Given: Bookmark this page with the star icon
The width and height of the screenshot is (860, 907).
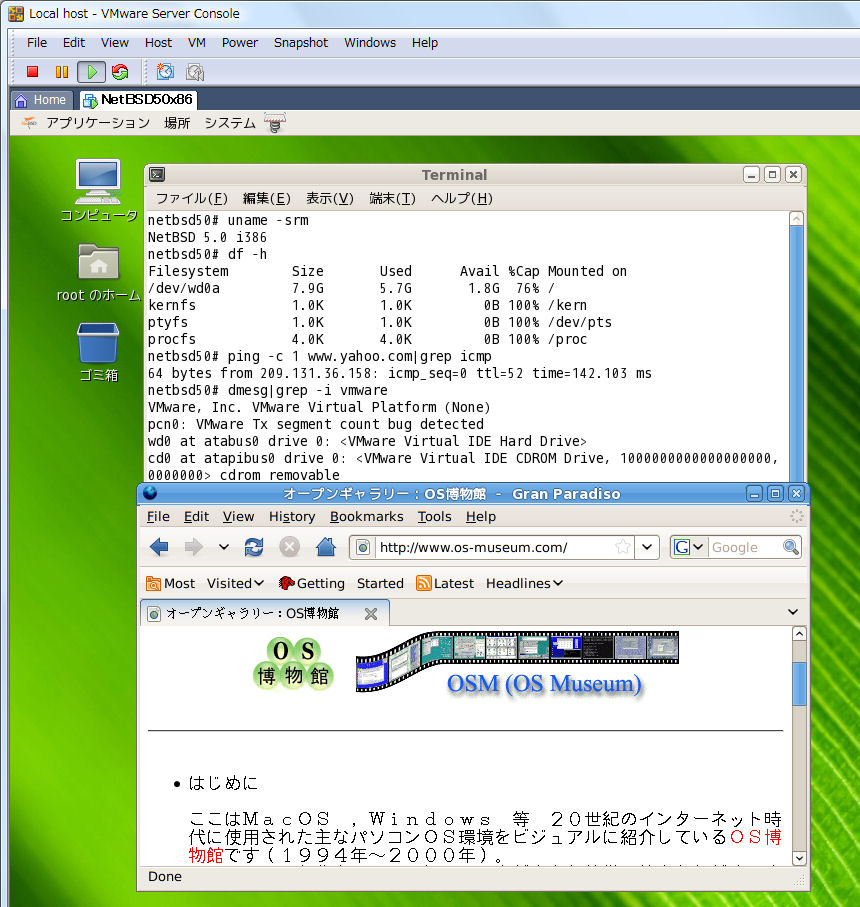Looking at the screenshot, I should [x=623, y=547].
